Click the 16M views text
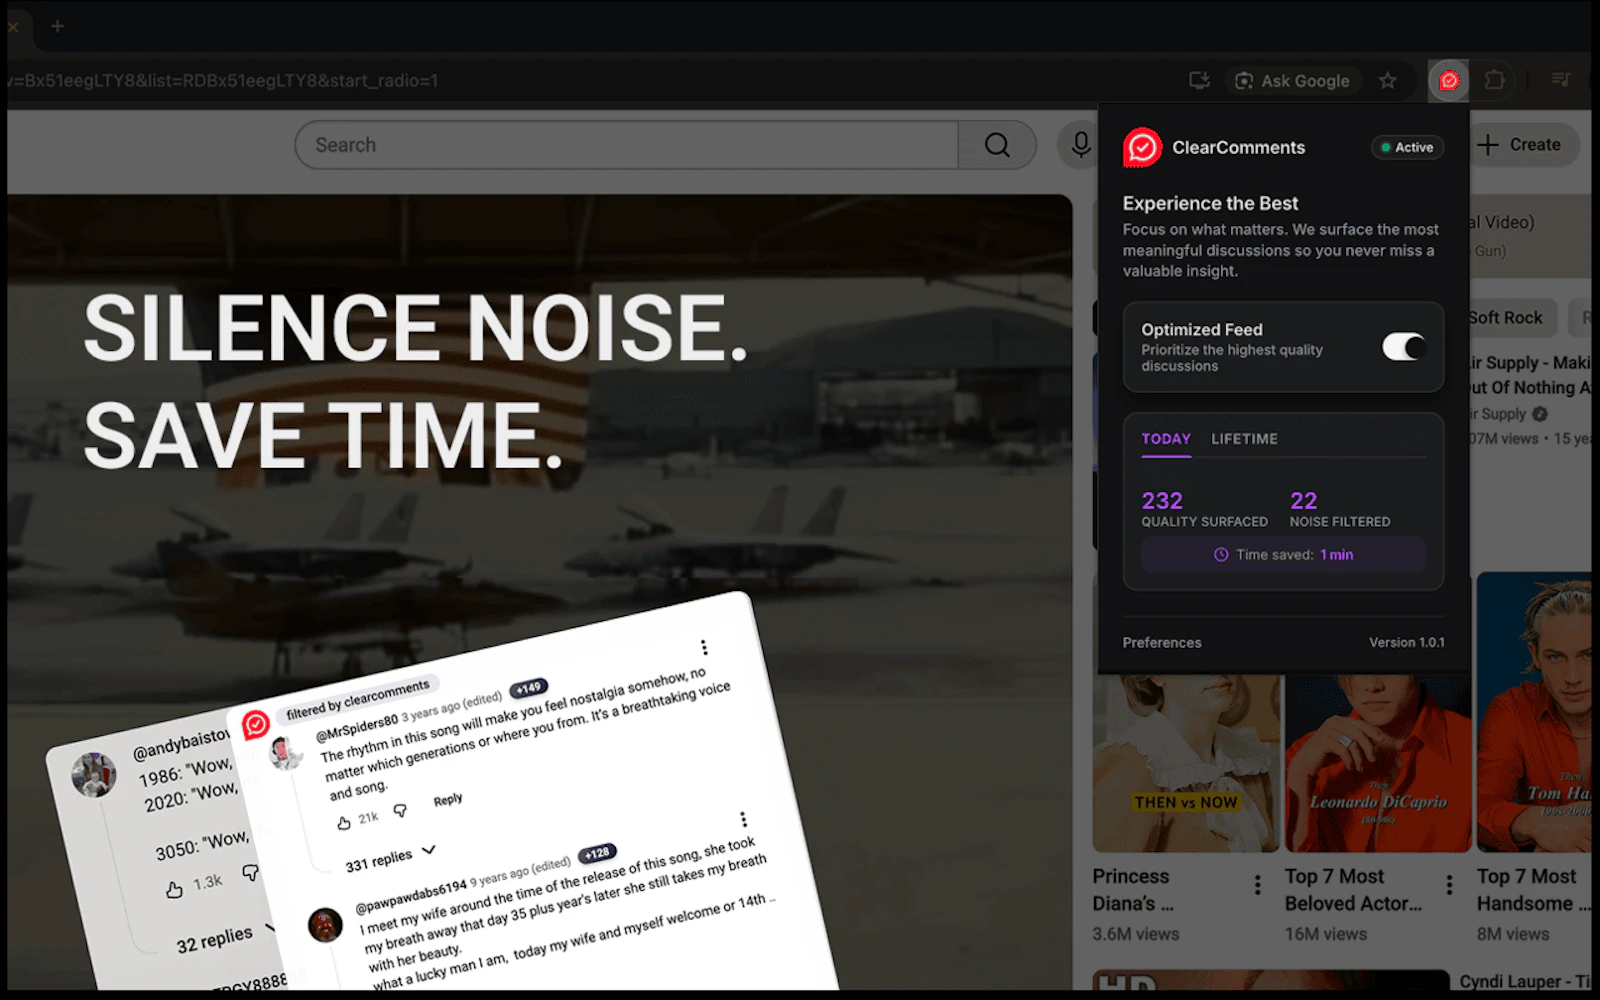Image resolution: width=1600 pixels, height=1000 pixels. coord(1326,934)
